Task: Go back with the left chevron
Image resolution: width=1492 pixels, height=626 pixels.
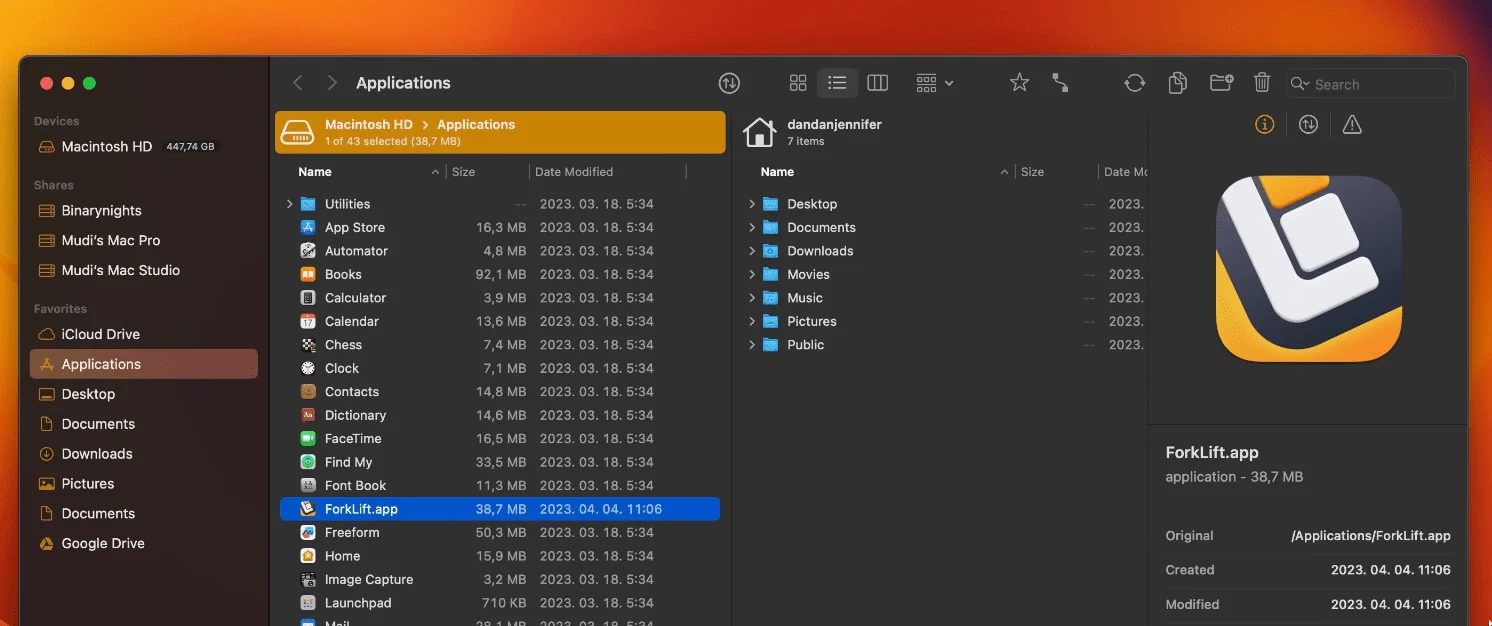Action: click(x=298, y=83)
